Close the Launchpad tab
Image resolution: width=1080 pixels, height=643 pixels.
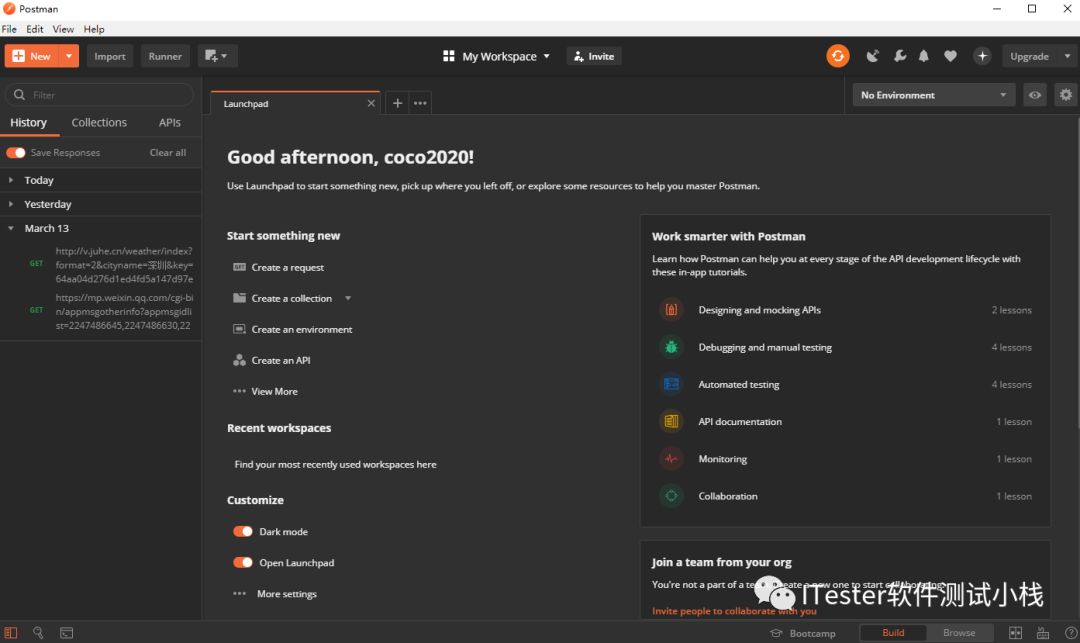[x=371, y=103]
